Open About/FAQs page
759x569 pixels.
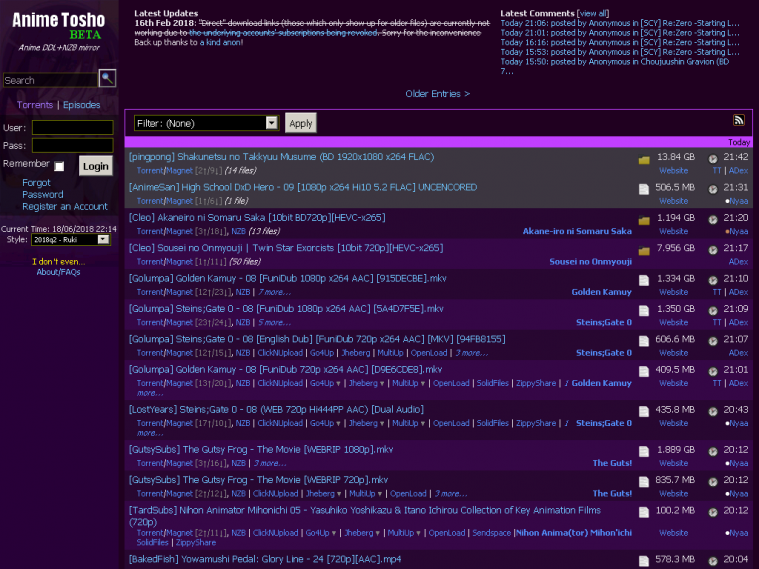(59, 272)
